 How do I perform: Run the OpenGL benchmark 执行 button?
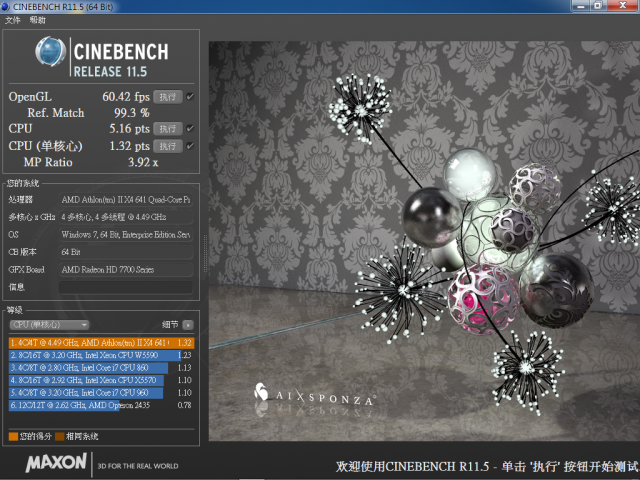point(168,97)
